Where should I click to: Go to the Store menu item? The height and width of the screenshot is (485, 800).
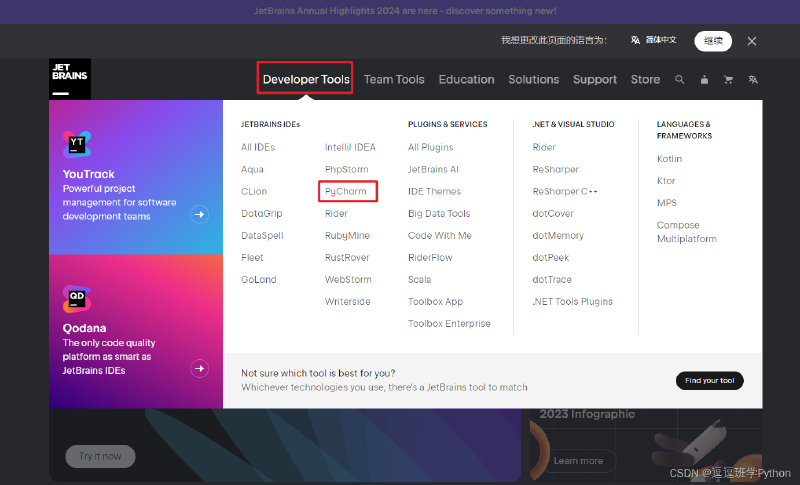coord(645,80)
